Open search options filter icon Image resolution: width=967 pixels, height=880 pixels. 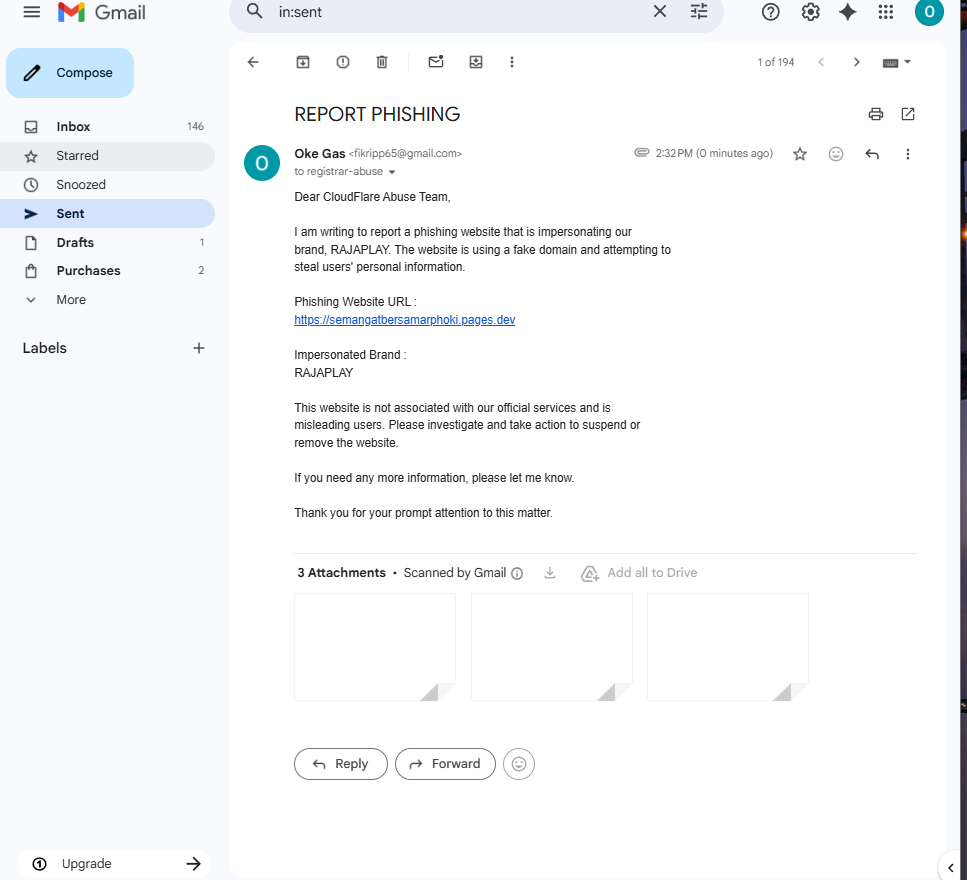[x=699, y=11]
